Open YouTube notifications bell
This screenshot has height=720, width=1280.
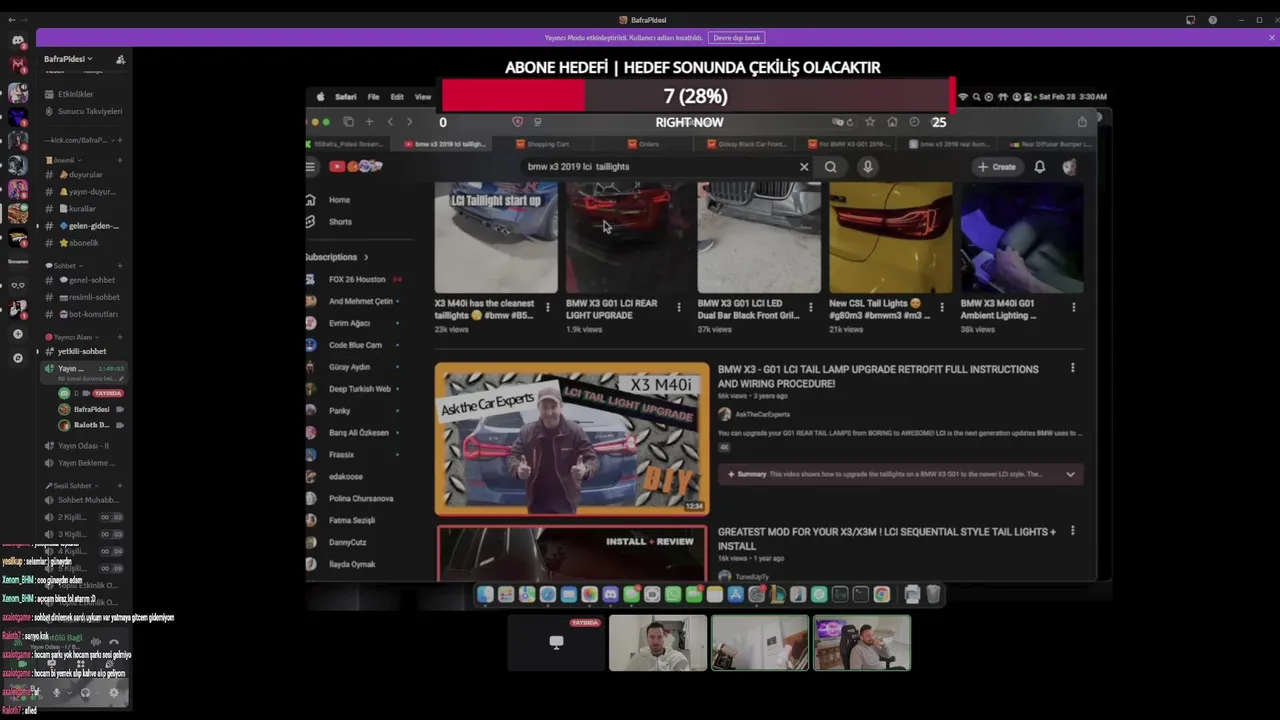(x=1040, y=167)
